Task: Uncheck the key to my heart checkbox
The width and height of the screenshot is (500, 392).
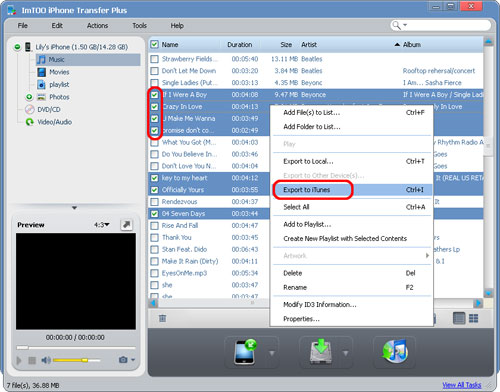Action: point(154,178)
